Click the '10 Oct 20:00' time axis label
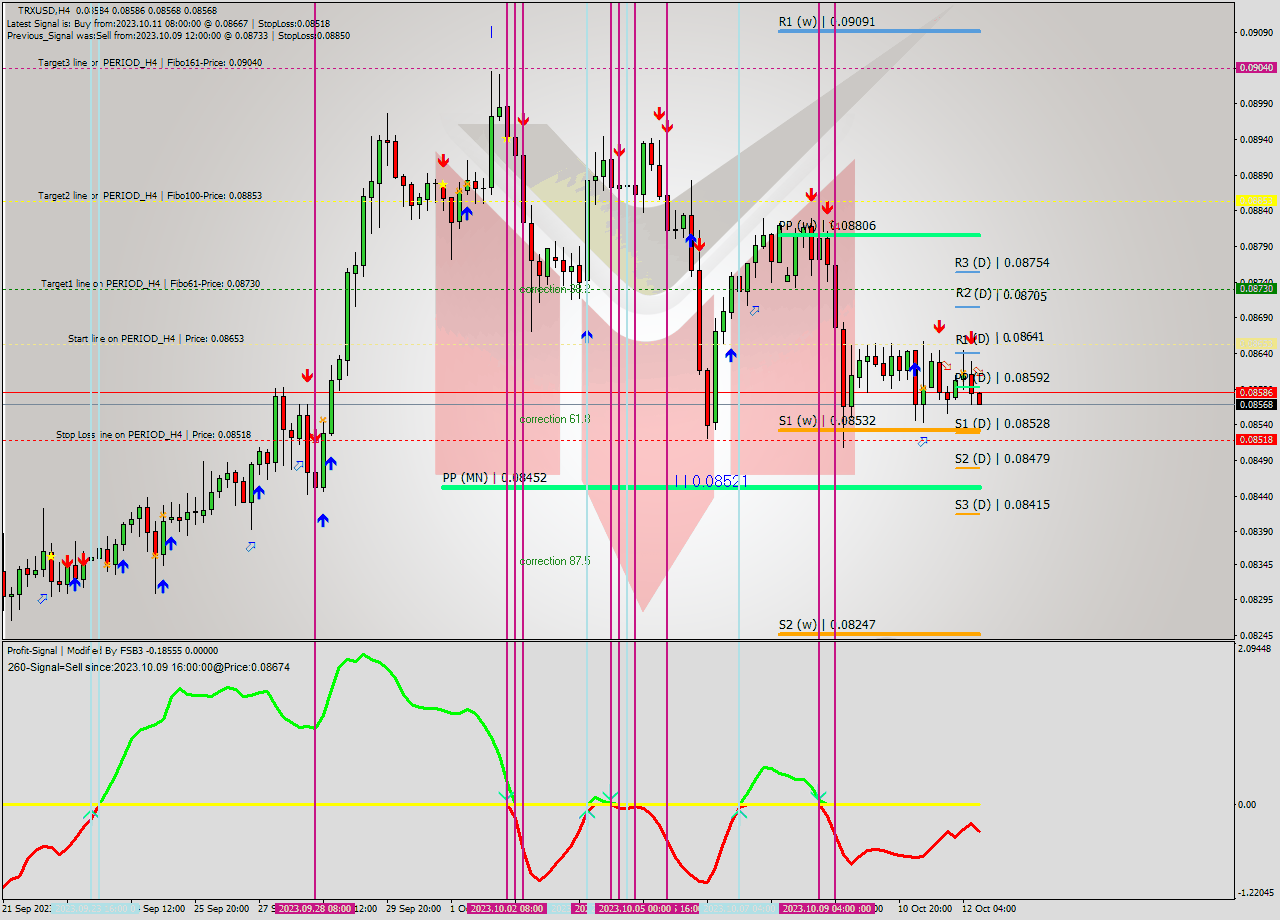Screen dimensions: 1280x920 (925, 909)
